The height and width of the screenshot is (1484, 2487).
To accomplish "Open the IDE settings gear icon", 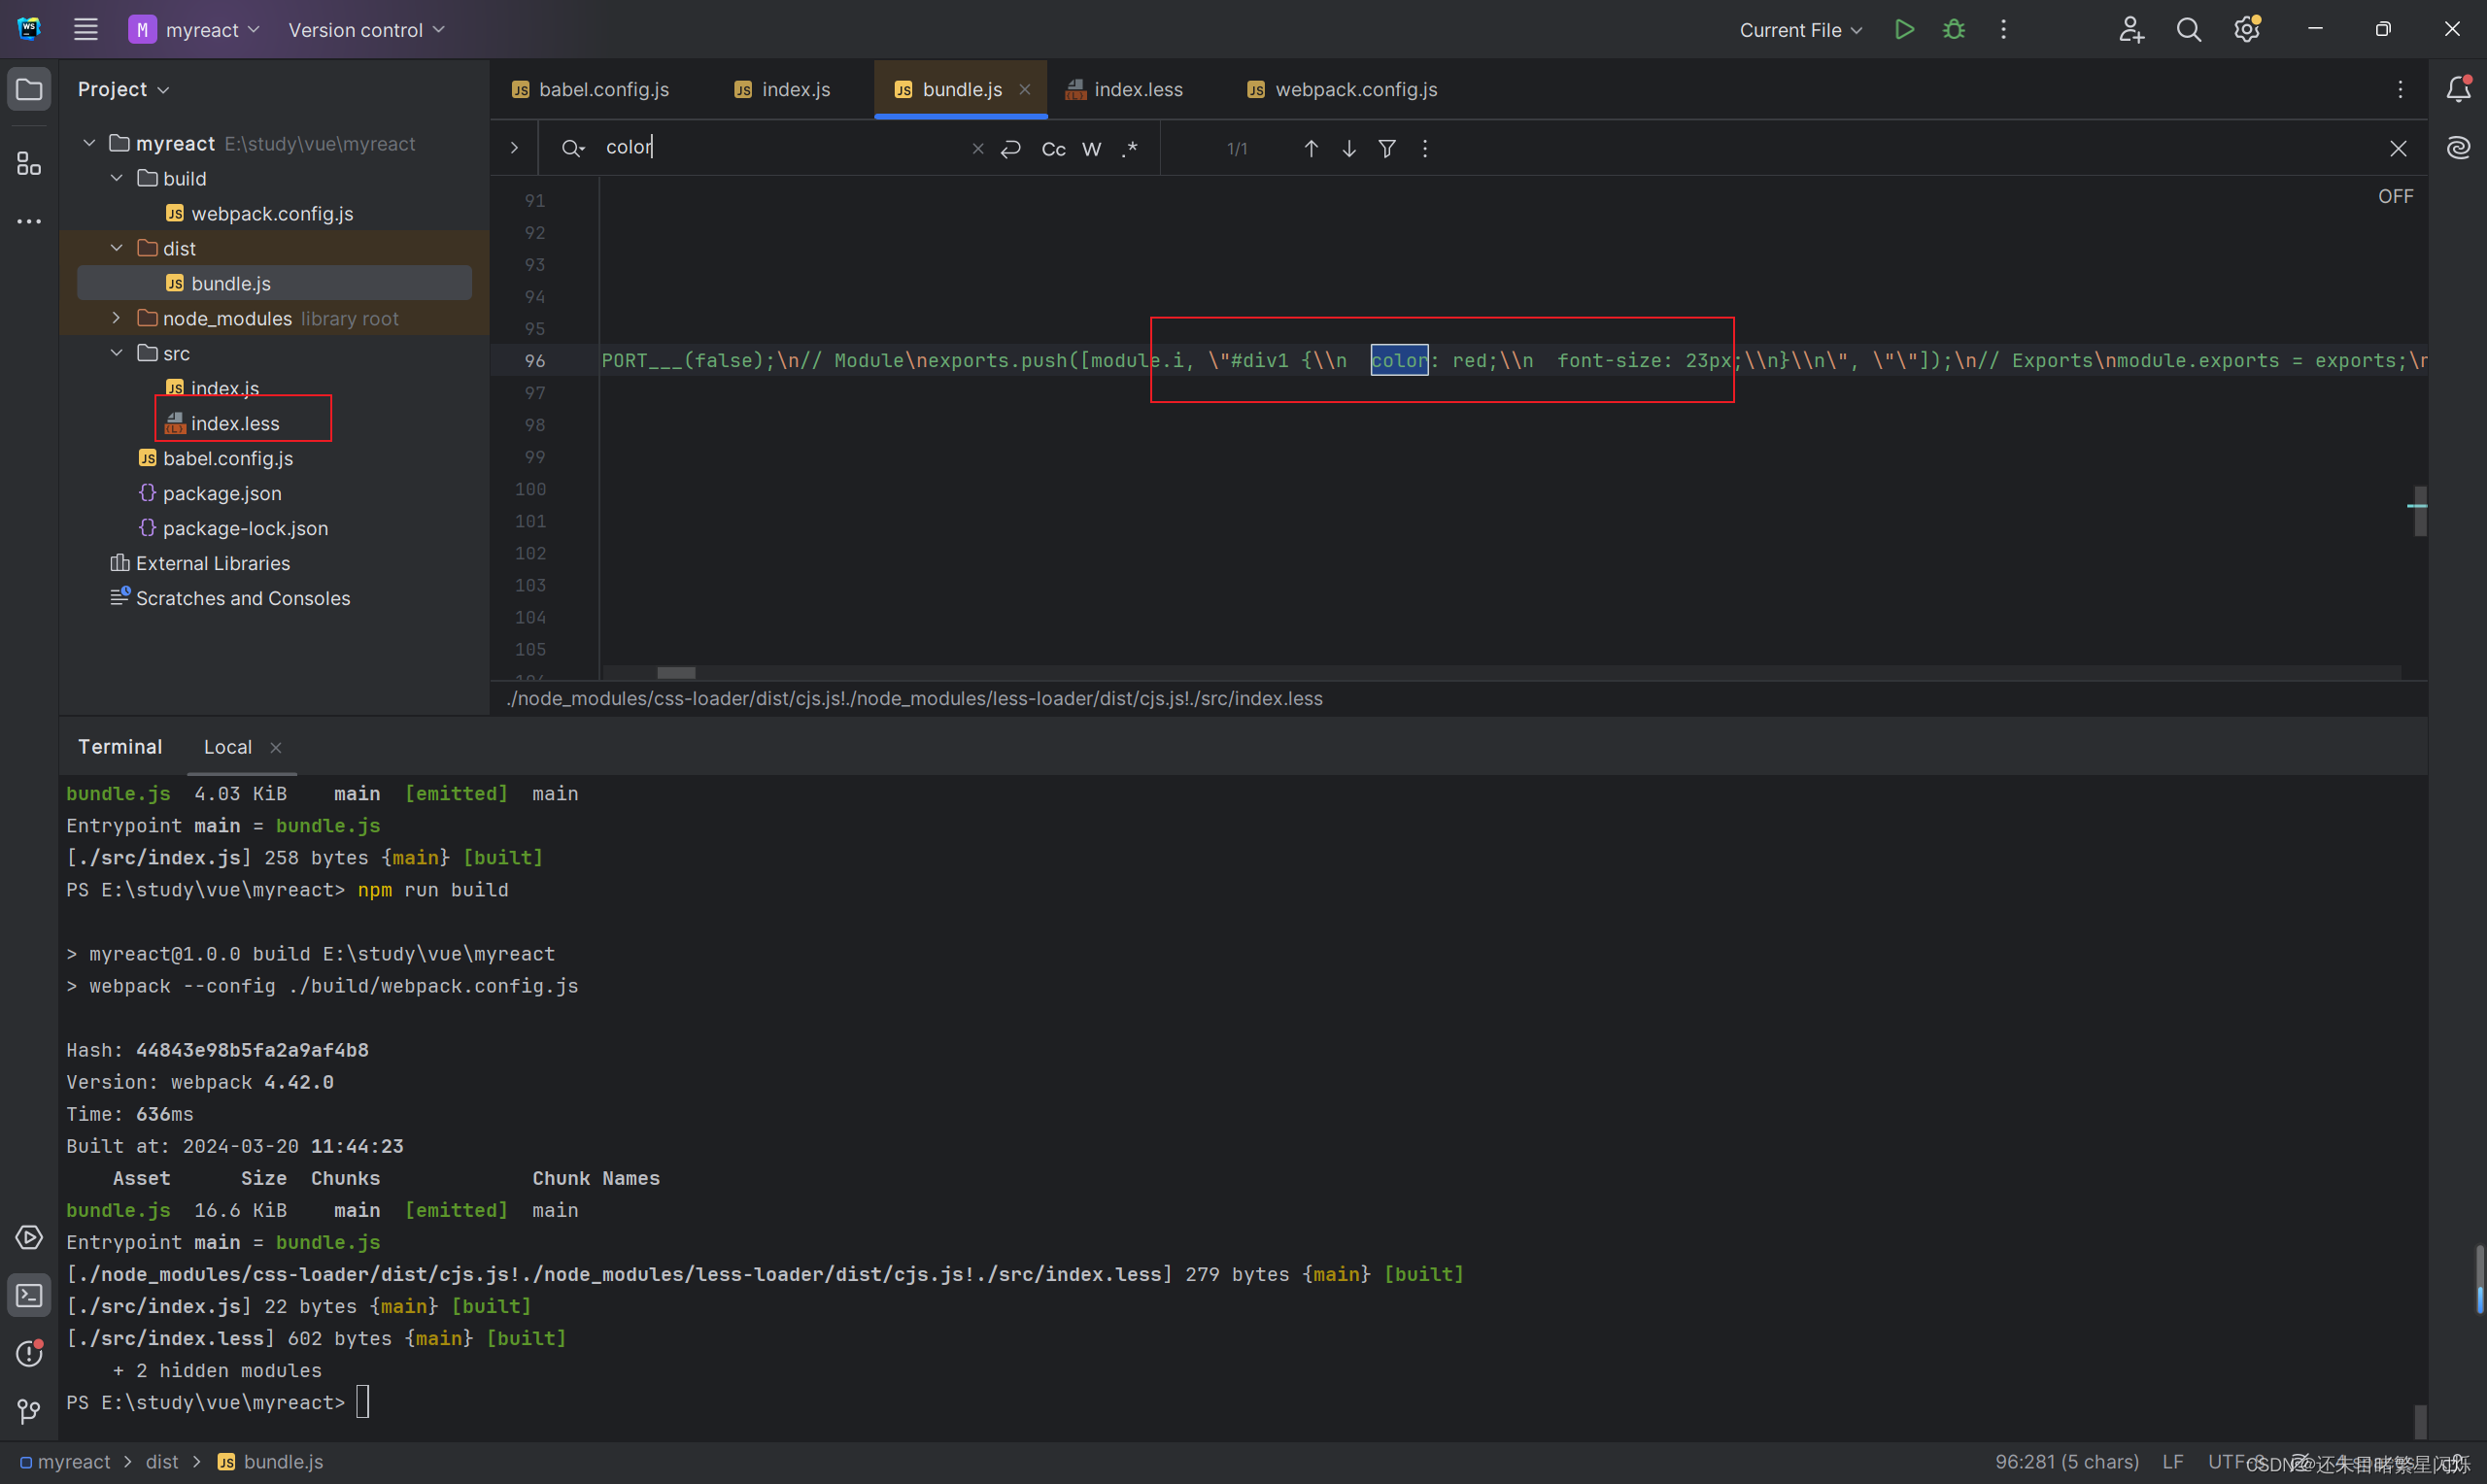I will pos(2246,29).
